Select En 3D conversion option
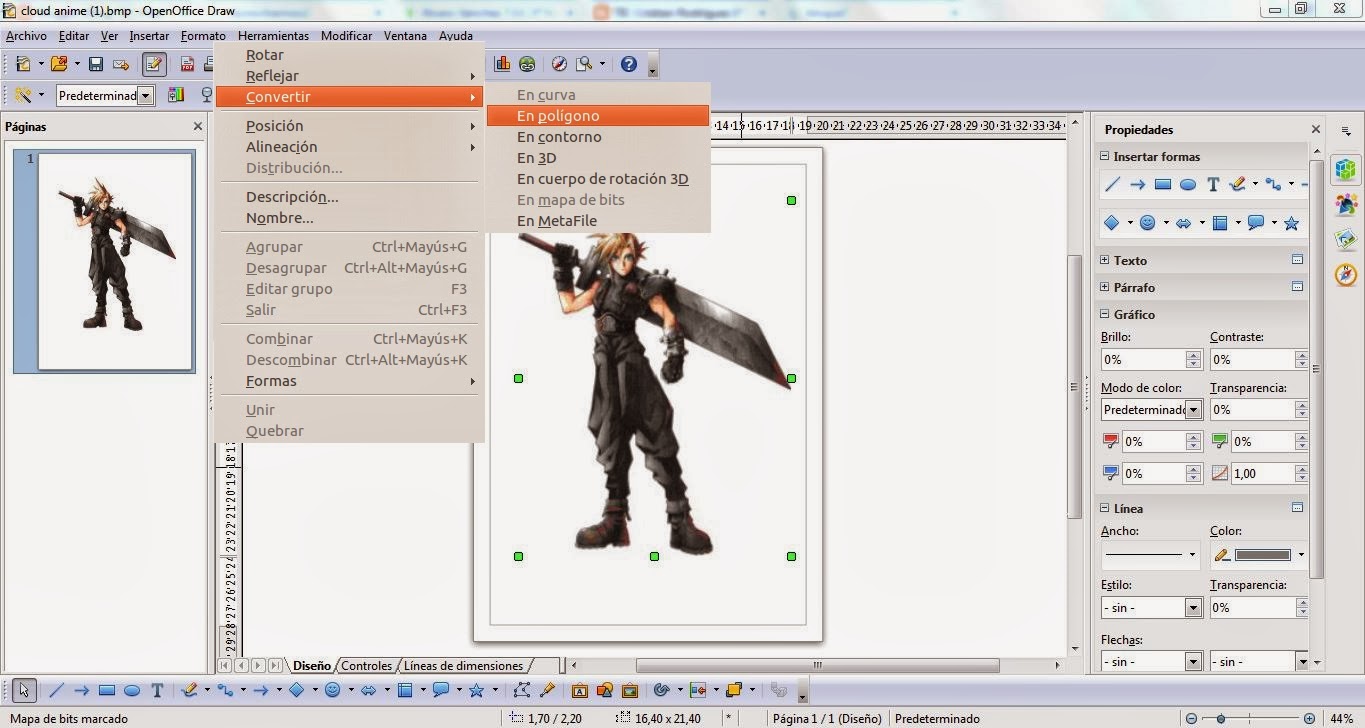The width and height of the screenshot is (1365, 728). click(598, 158)
